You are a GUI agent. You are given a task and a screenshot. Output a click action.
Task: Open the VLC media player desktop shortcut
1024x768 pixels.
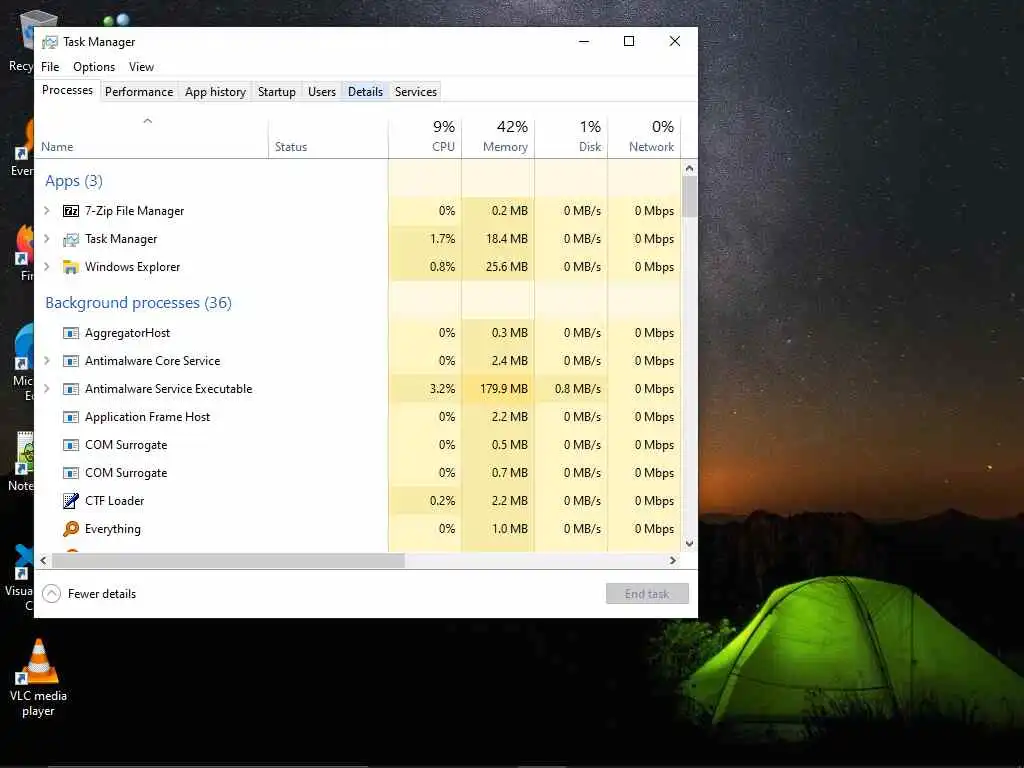pos(38,677)
